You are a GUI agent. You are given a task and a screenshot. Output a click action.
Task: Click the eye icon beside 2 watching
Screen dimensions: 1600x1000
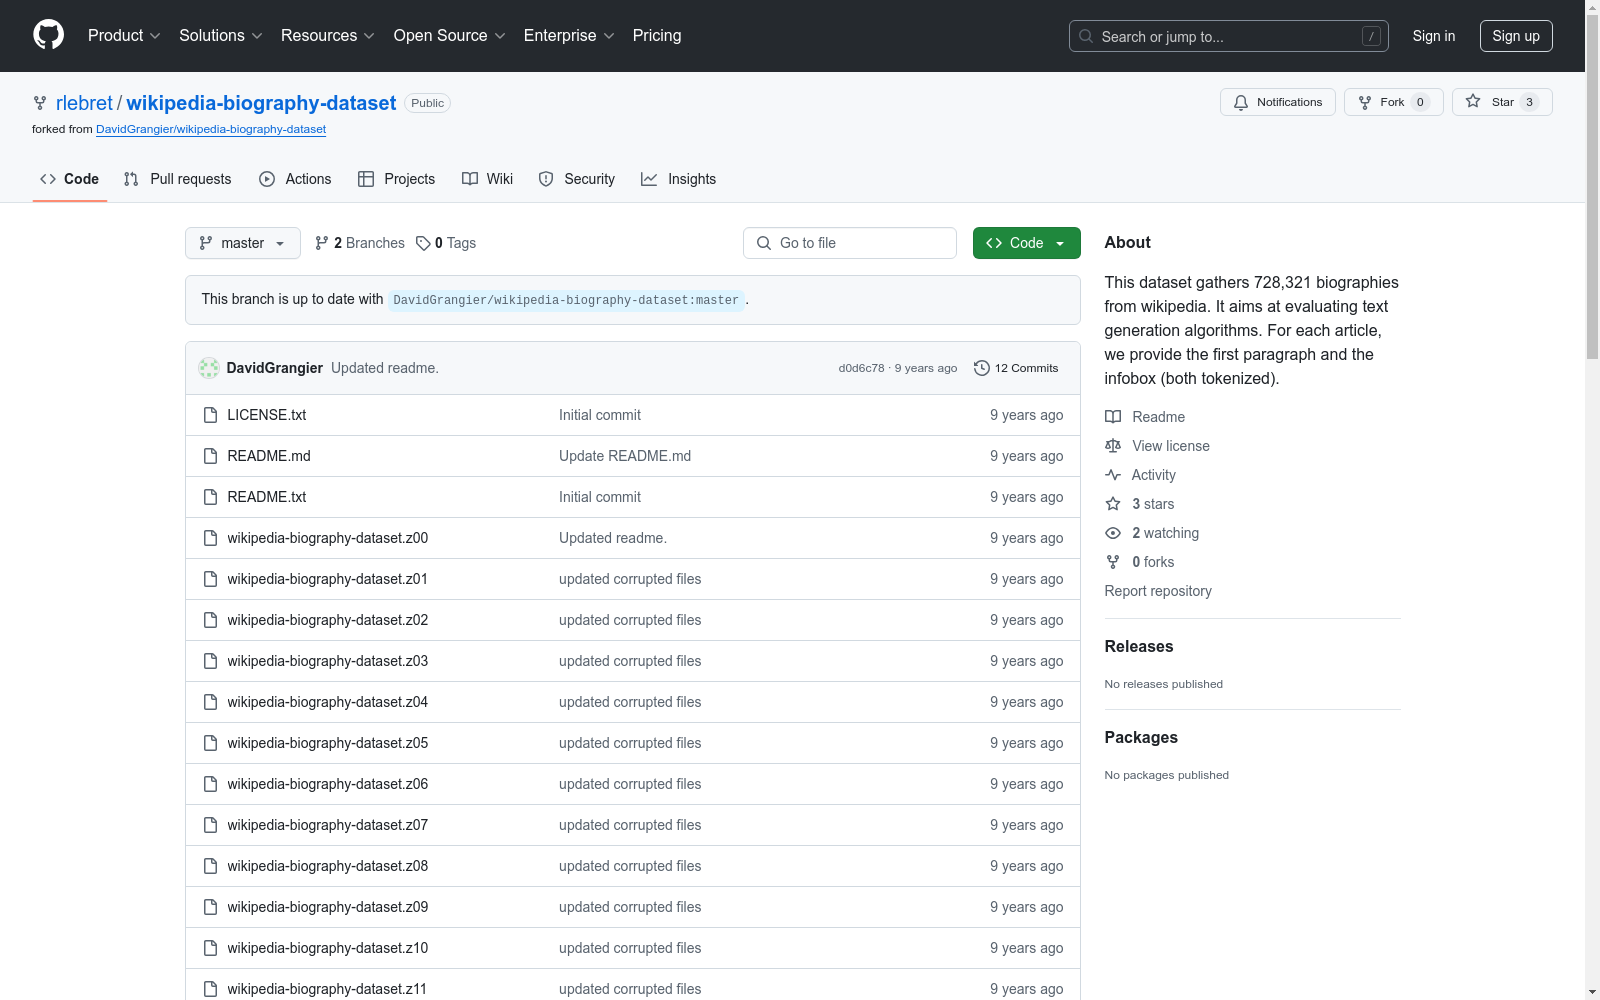[1113, 533]
